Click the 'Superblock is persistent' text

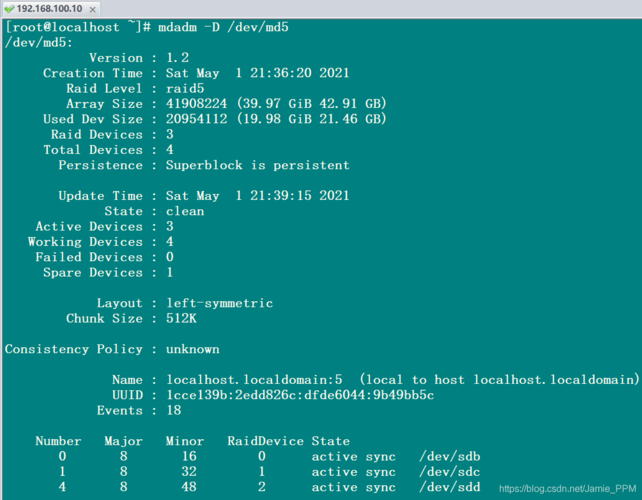257,165
